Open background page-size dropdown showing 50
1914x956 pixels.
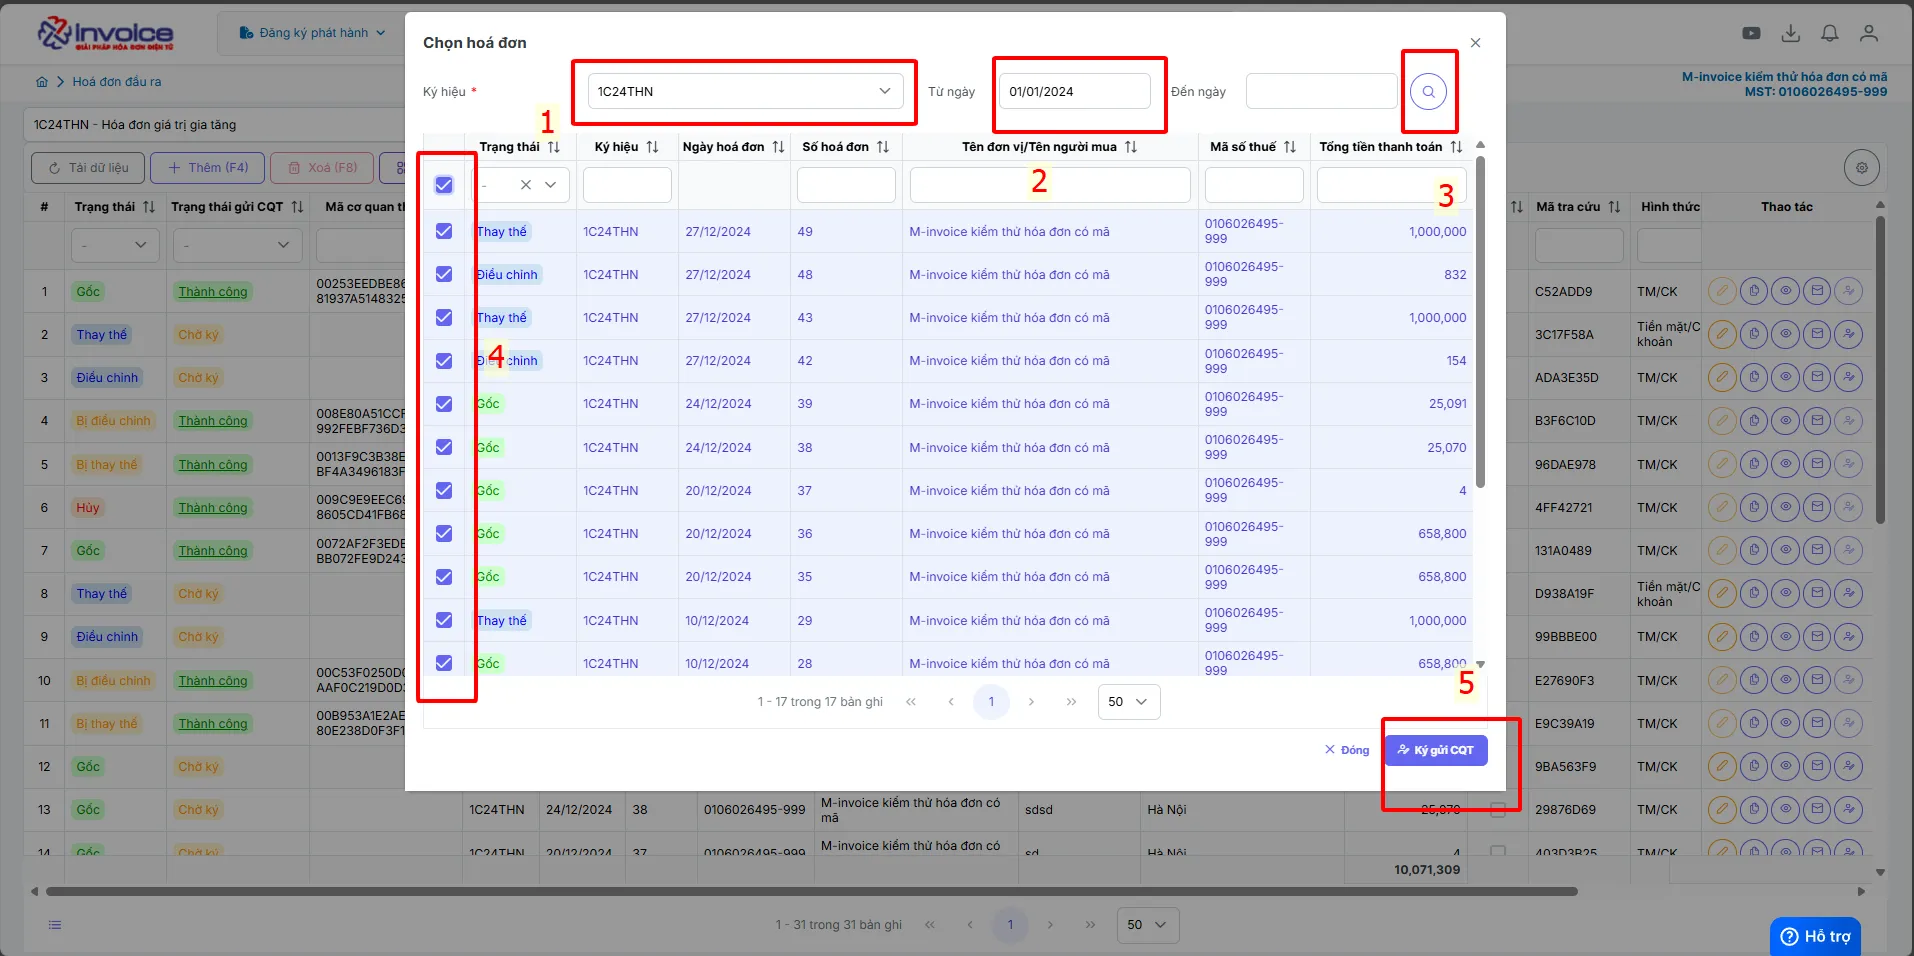point(1148,925)
